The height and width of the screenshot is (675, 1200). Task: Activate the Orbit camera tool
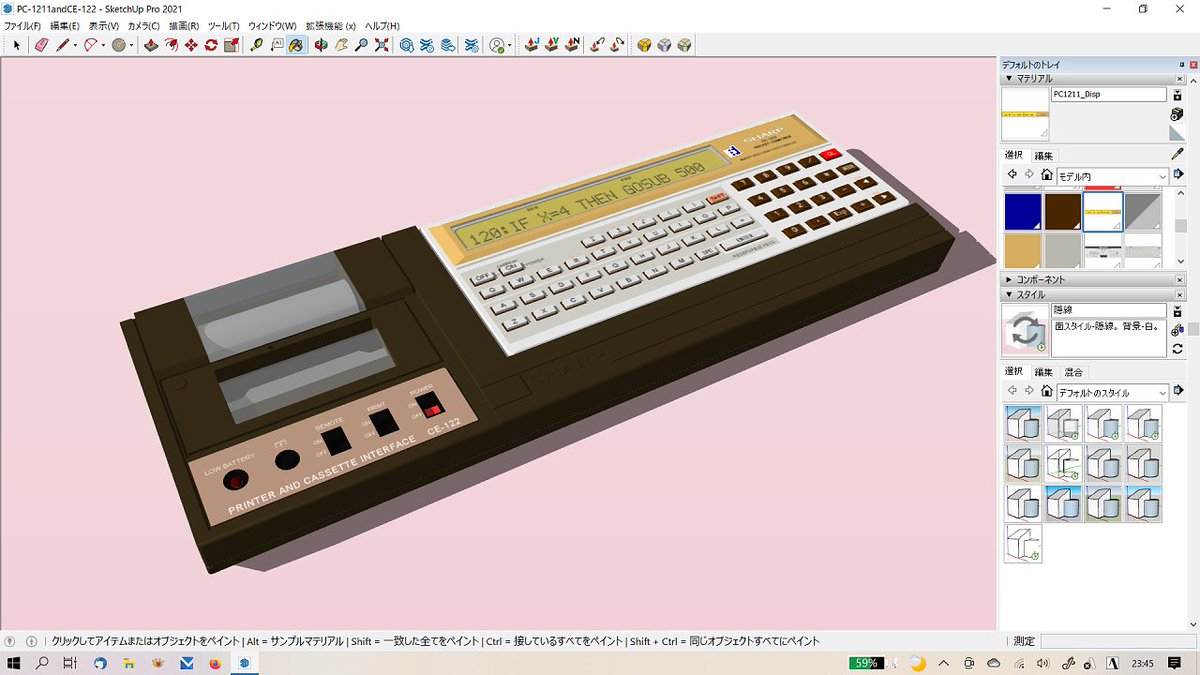coord(321,45)
